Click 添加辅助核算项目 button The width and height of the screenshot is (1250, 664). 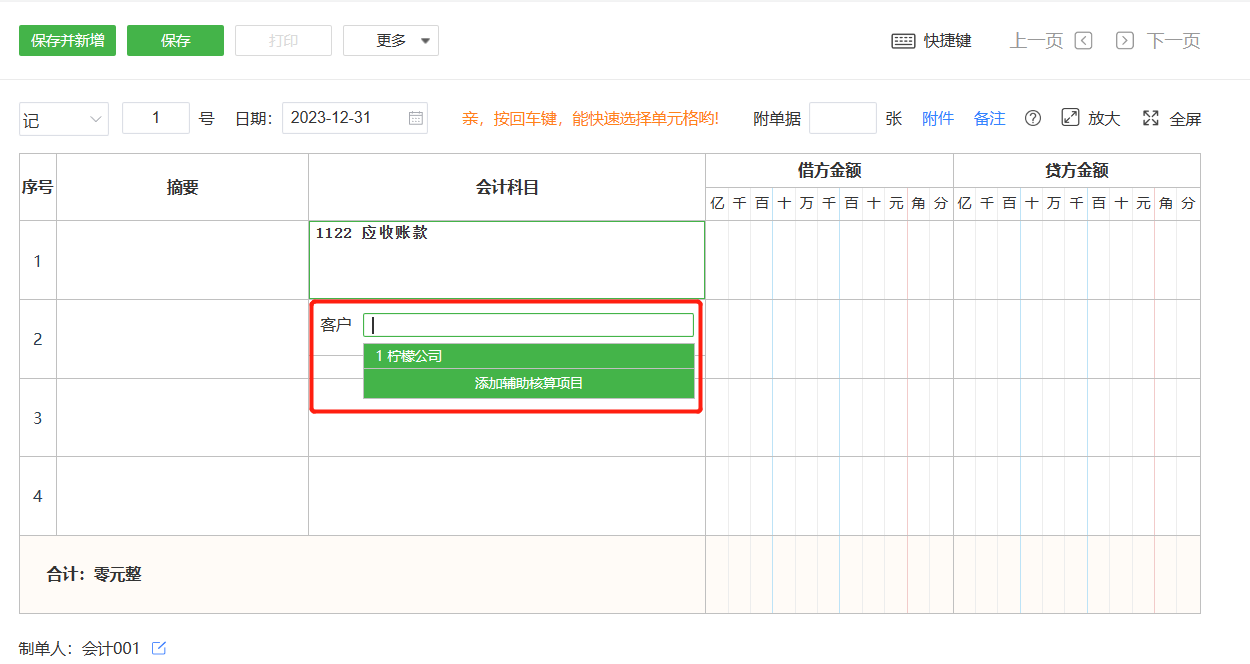tap(529, 383)
